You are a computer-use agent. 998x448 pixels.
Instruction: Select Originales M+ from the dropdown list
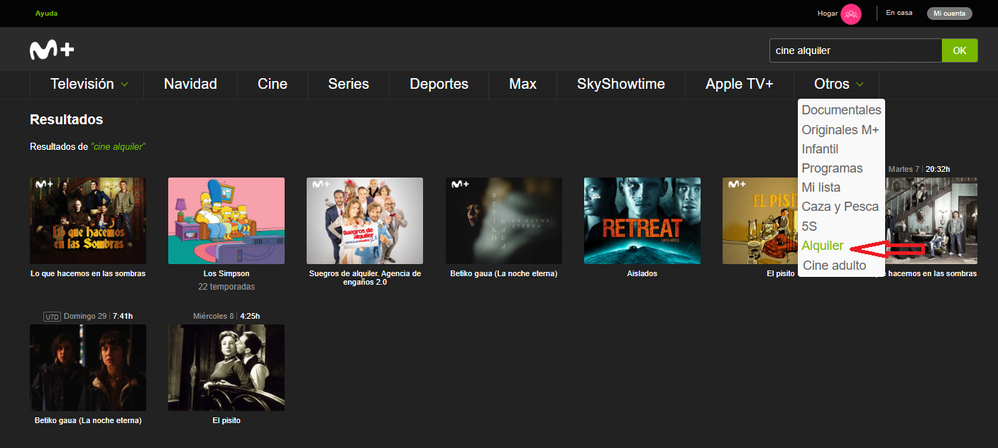pos(839,130)
